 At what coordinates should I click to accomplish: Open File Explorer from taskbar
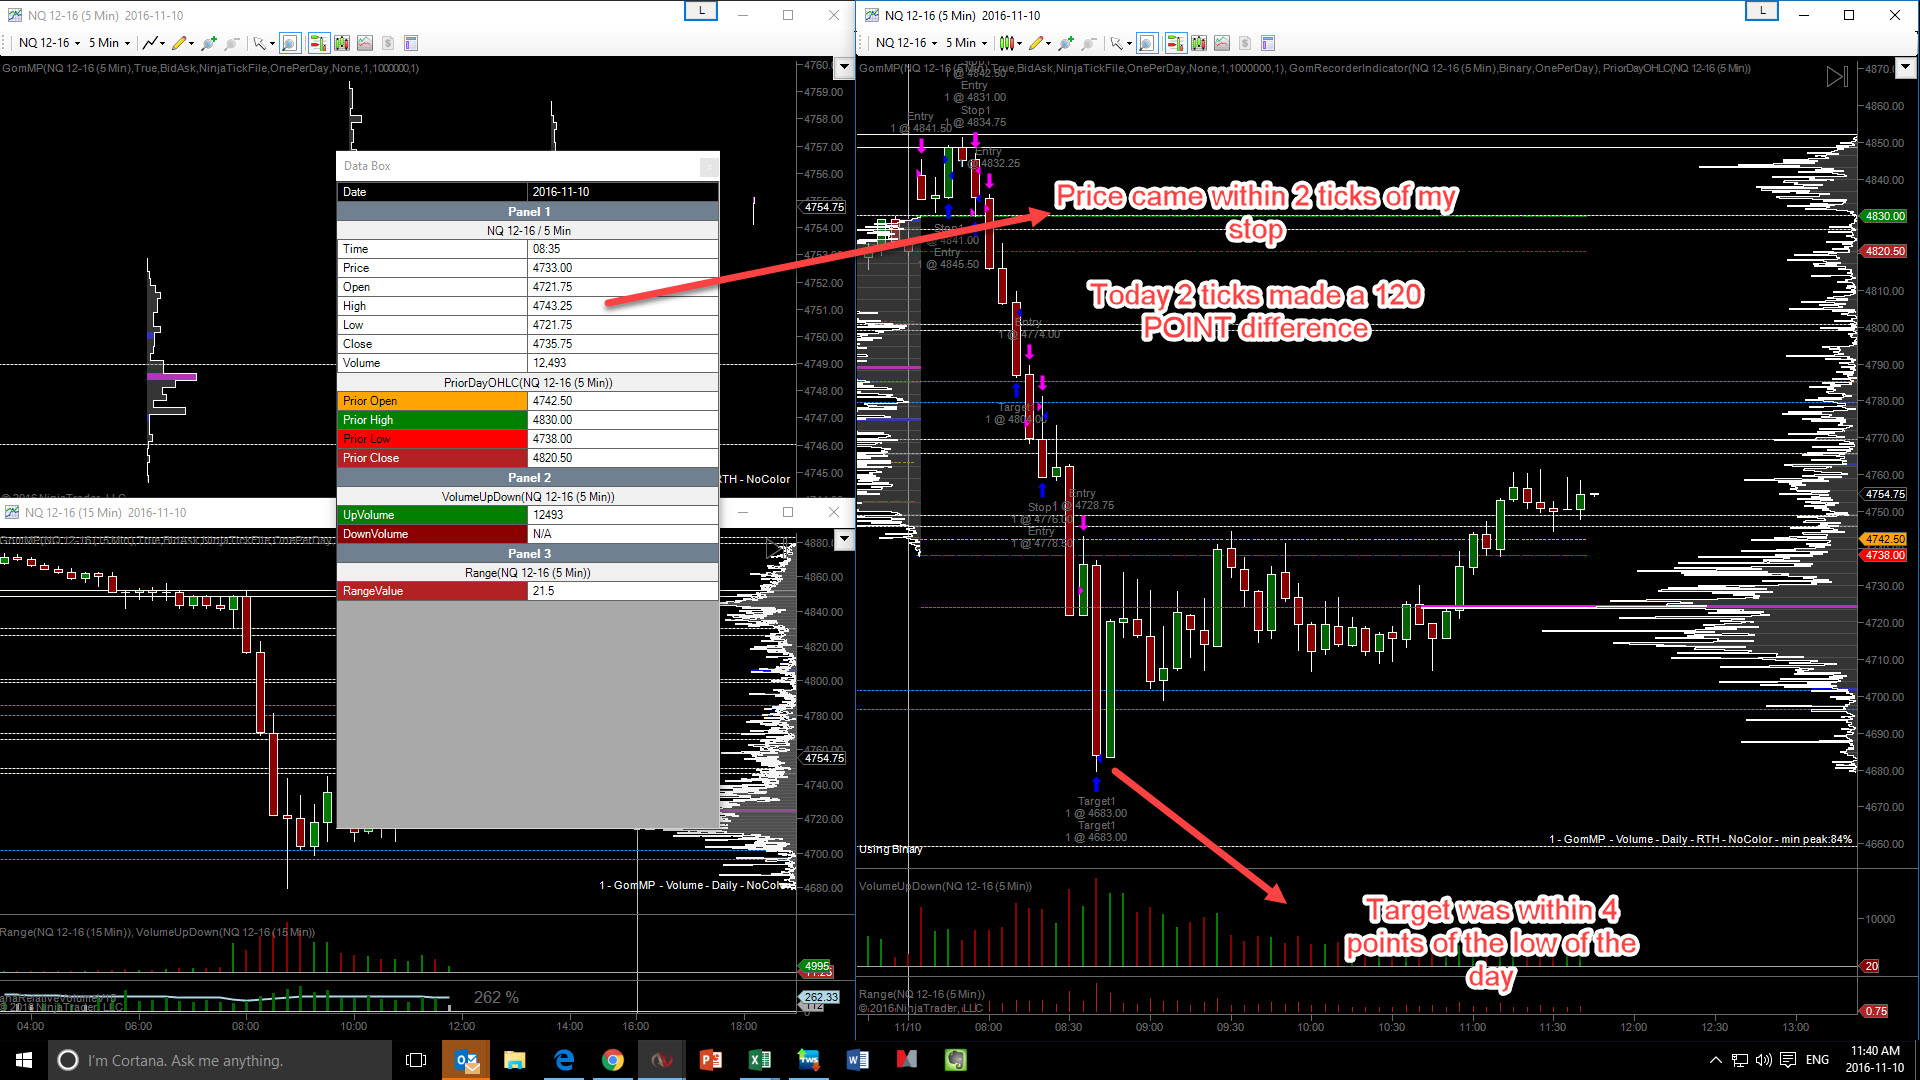point(515,1060)
